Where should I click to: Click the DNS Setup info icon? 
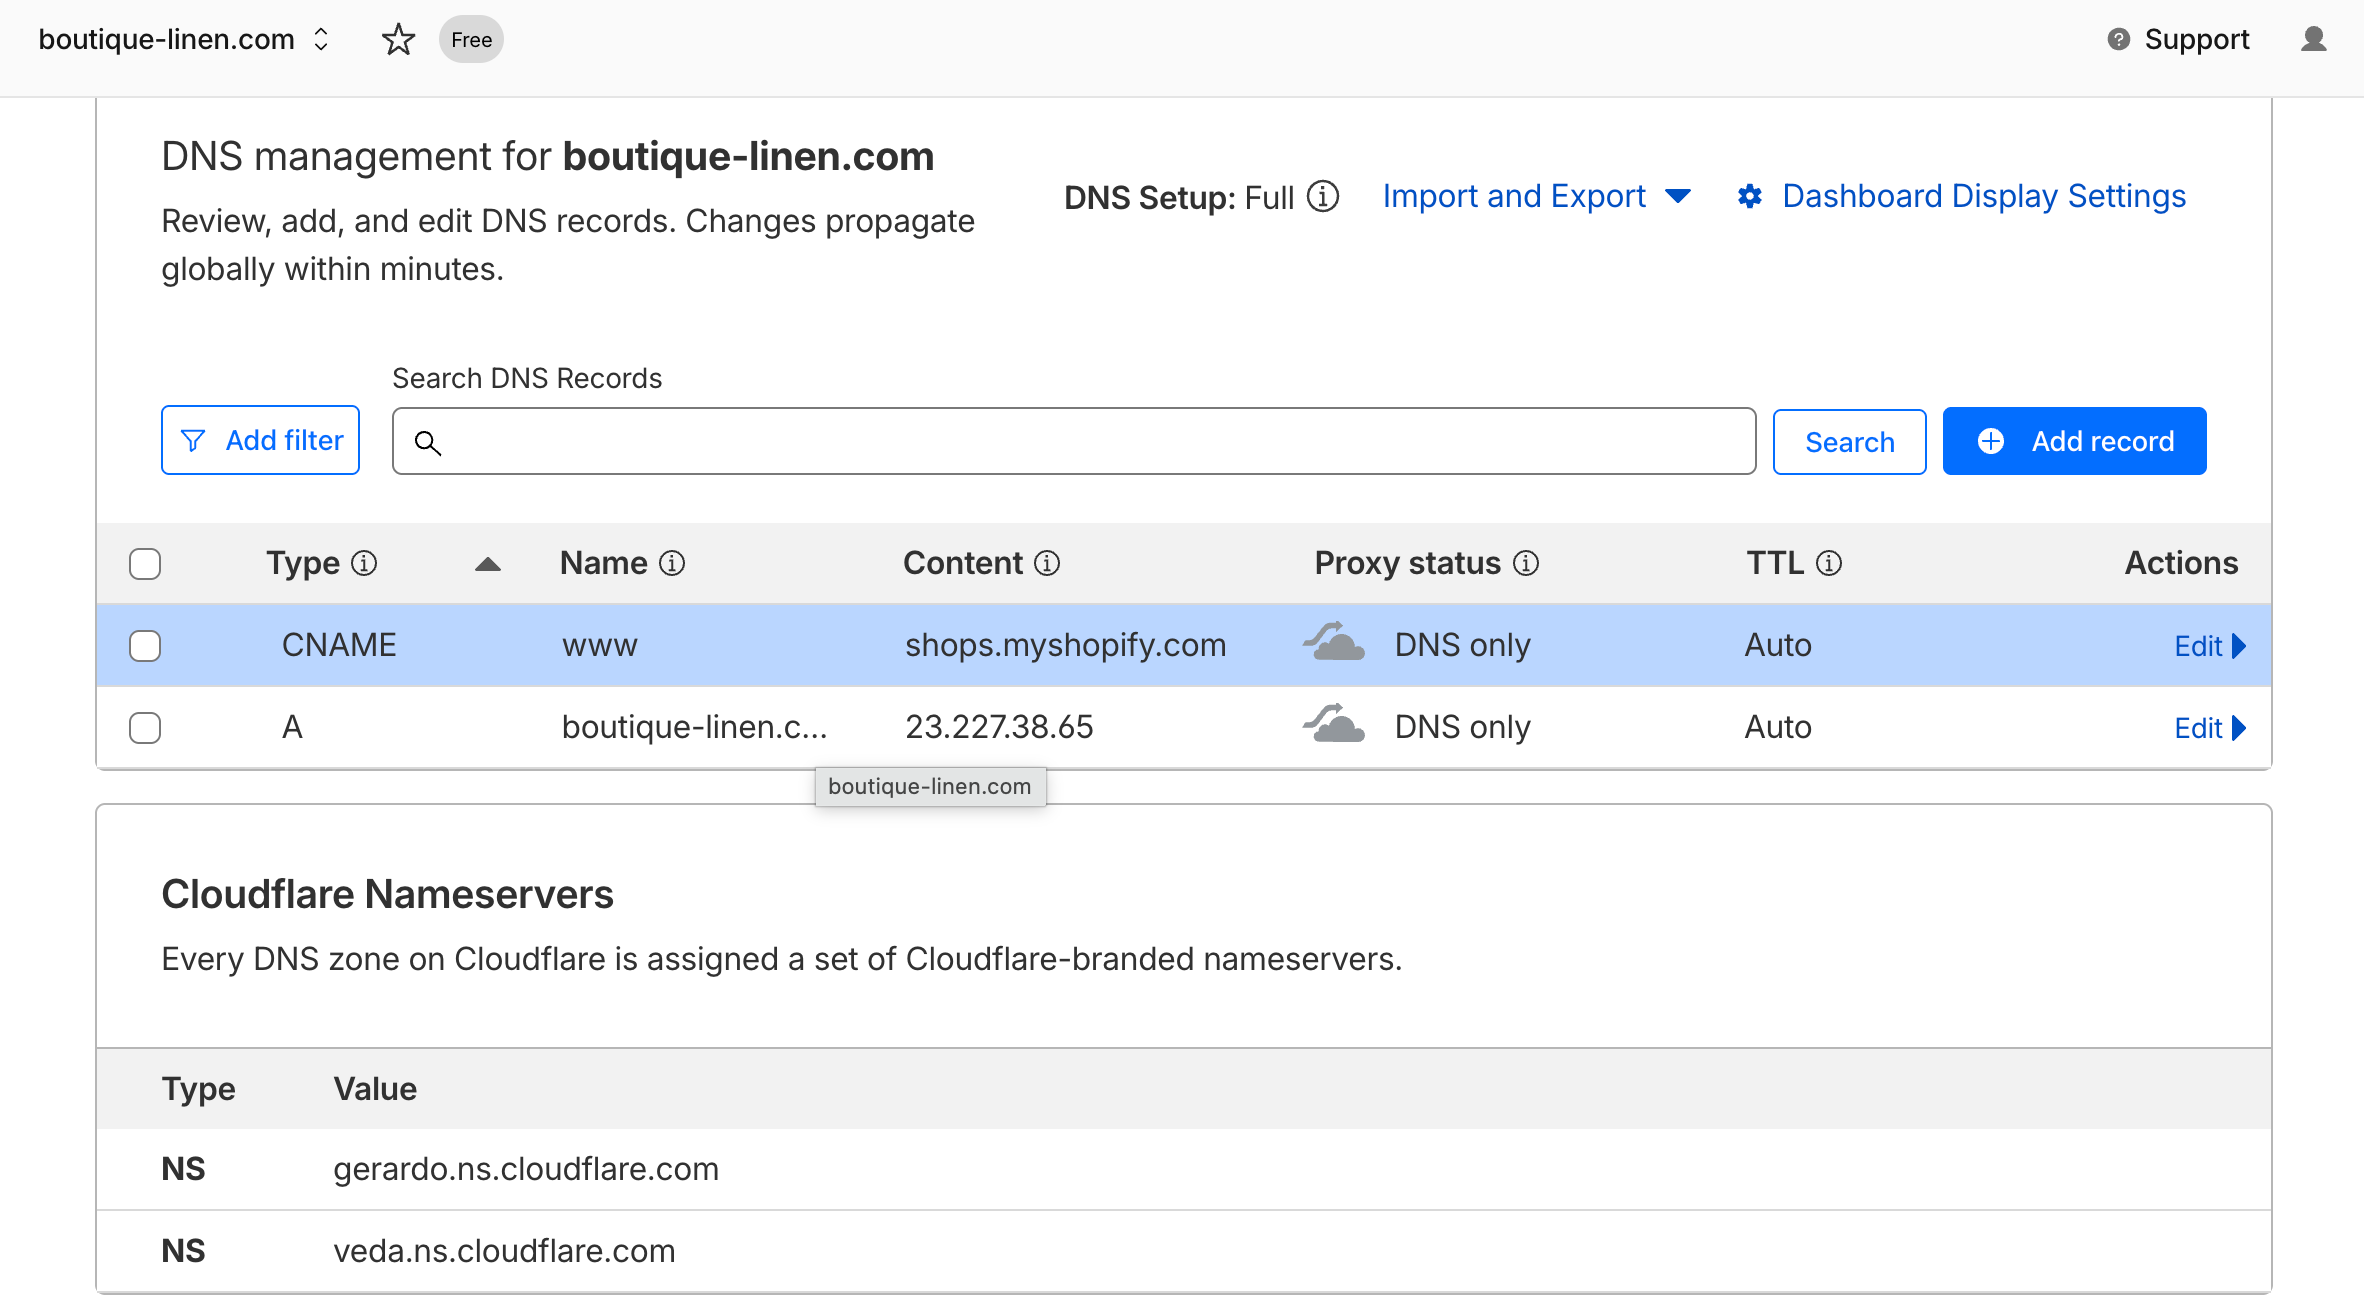pos(1323,197)
